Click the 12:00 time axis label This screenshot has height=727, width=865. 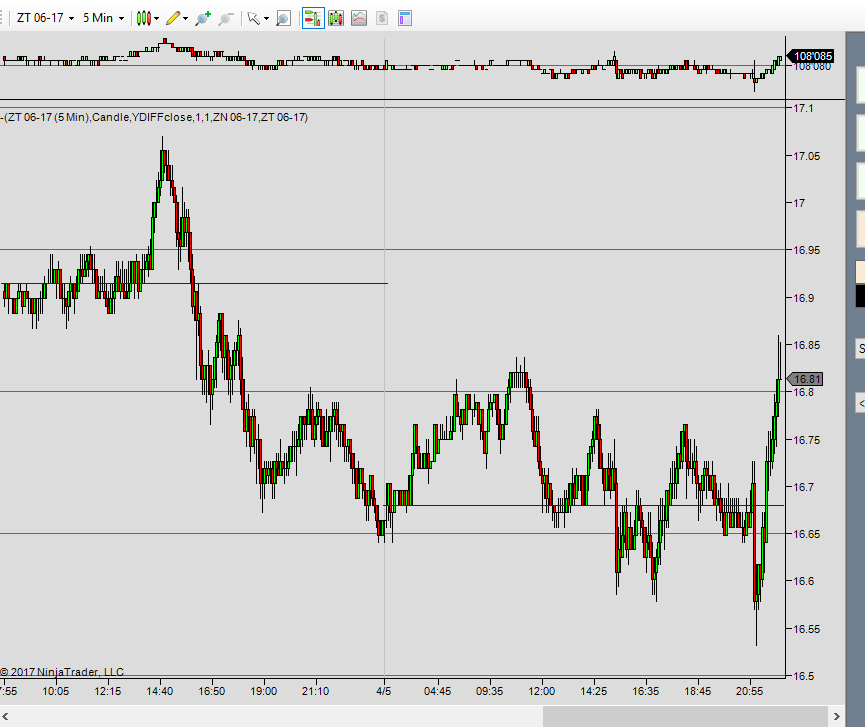542,691
